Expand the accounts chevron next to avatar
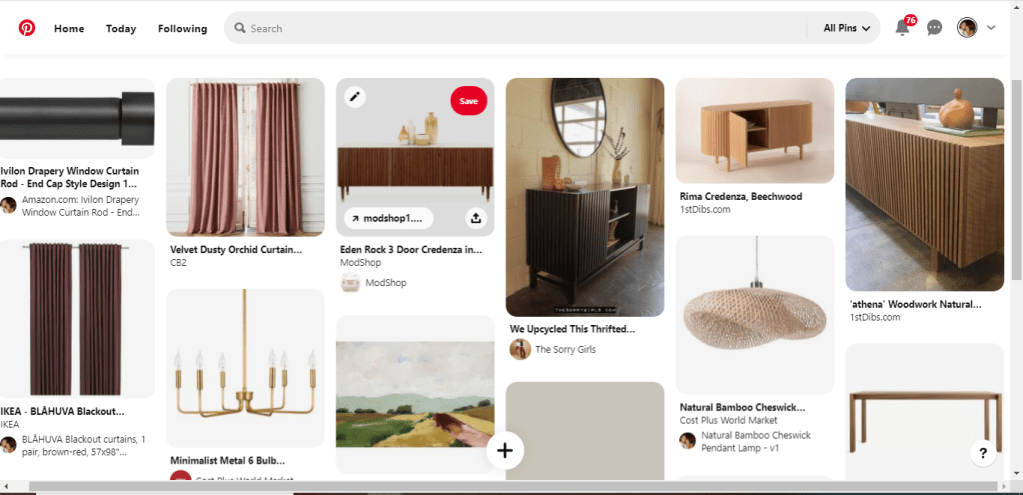Viewport: 1023px width, 495px height. pos(991,28)
